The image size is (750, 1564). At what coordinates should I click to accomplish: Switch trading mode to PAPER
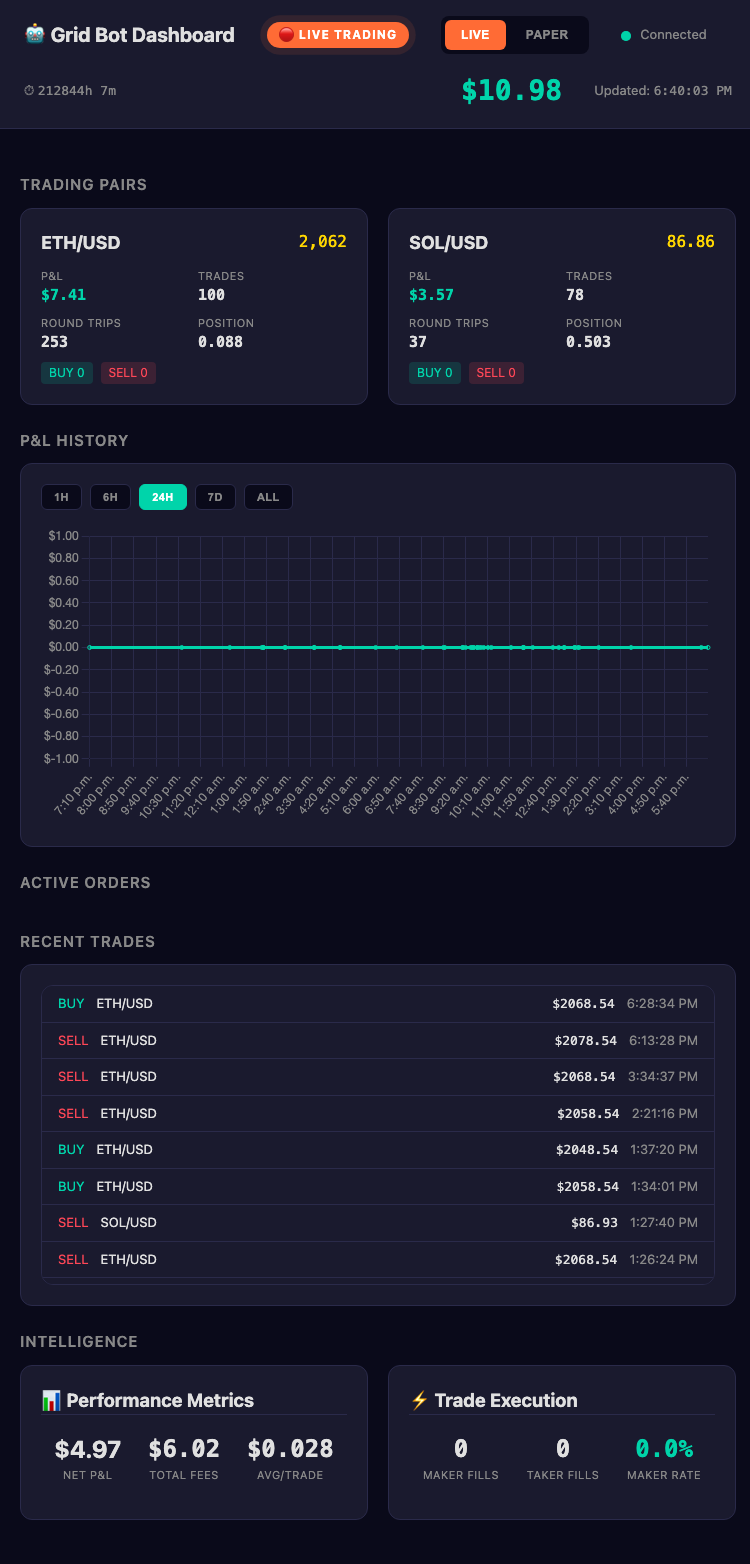tap(546, 34)
